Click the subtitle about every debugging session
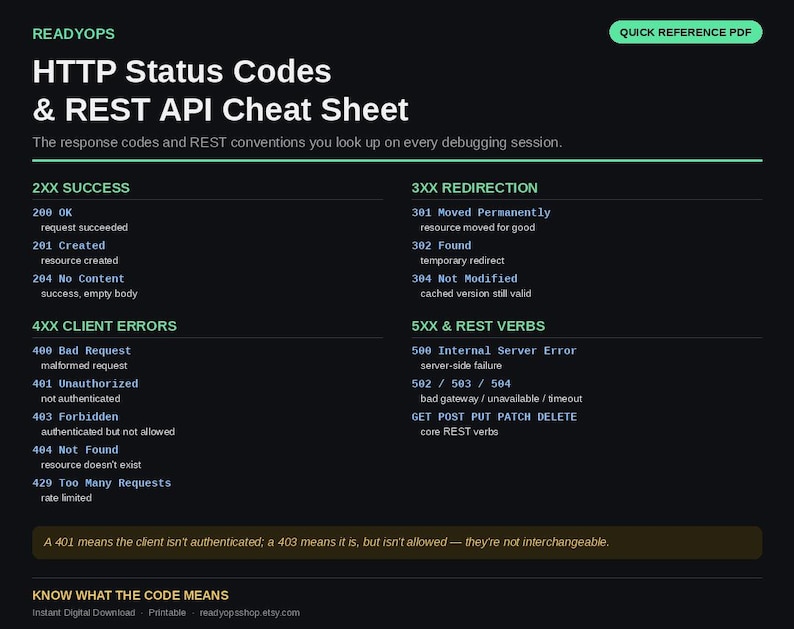Image resolution: width=794 pixels, height=629 pixels. pyautogui.click(x=297, y=142)
